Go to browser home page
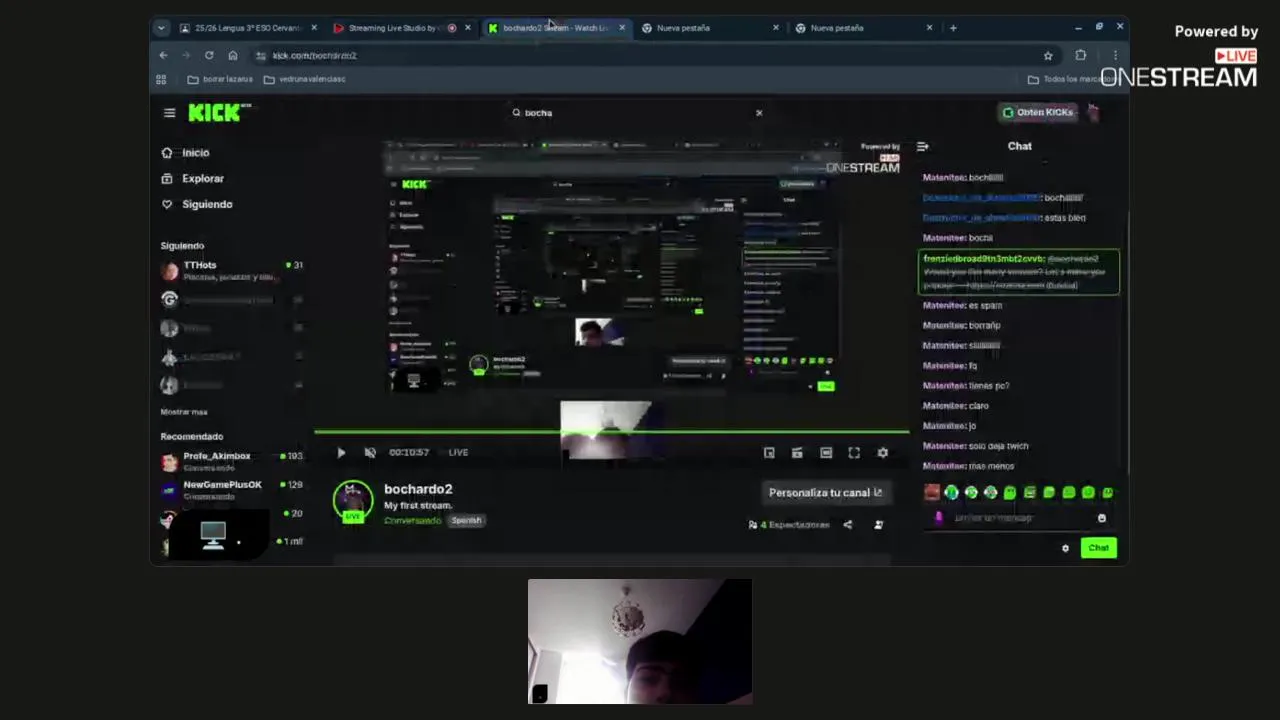 [x=232, y=55]
